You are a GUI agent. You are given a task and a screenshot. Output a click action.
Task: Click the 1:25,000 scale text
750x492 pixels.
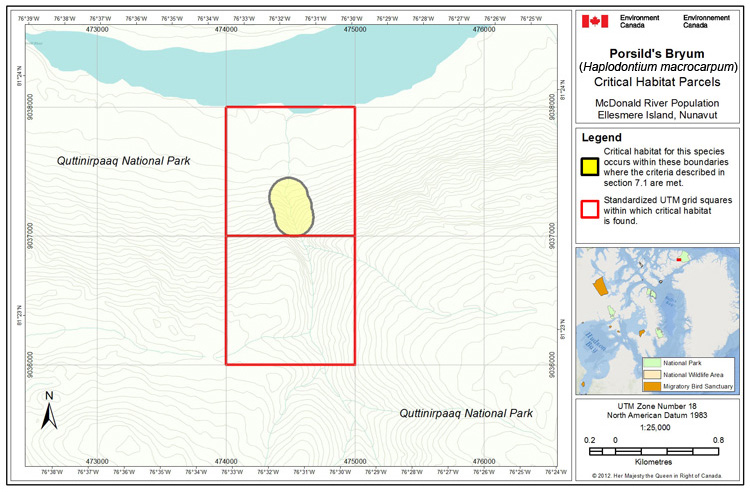(662, 424)
